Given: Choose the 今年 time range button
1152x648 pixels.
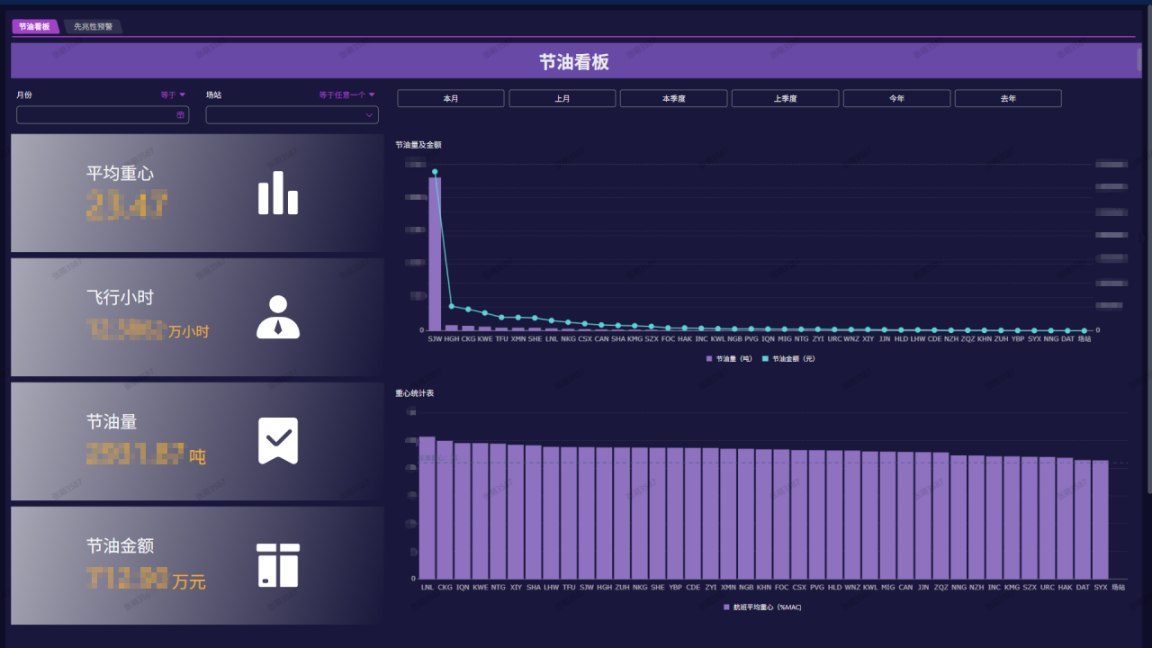Looking at the screenshot, I should [x=896, y=98].
